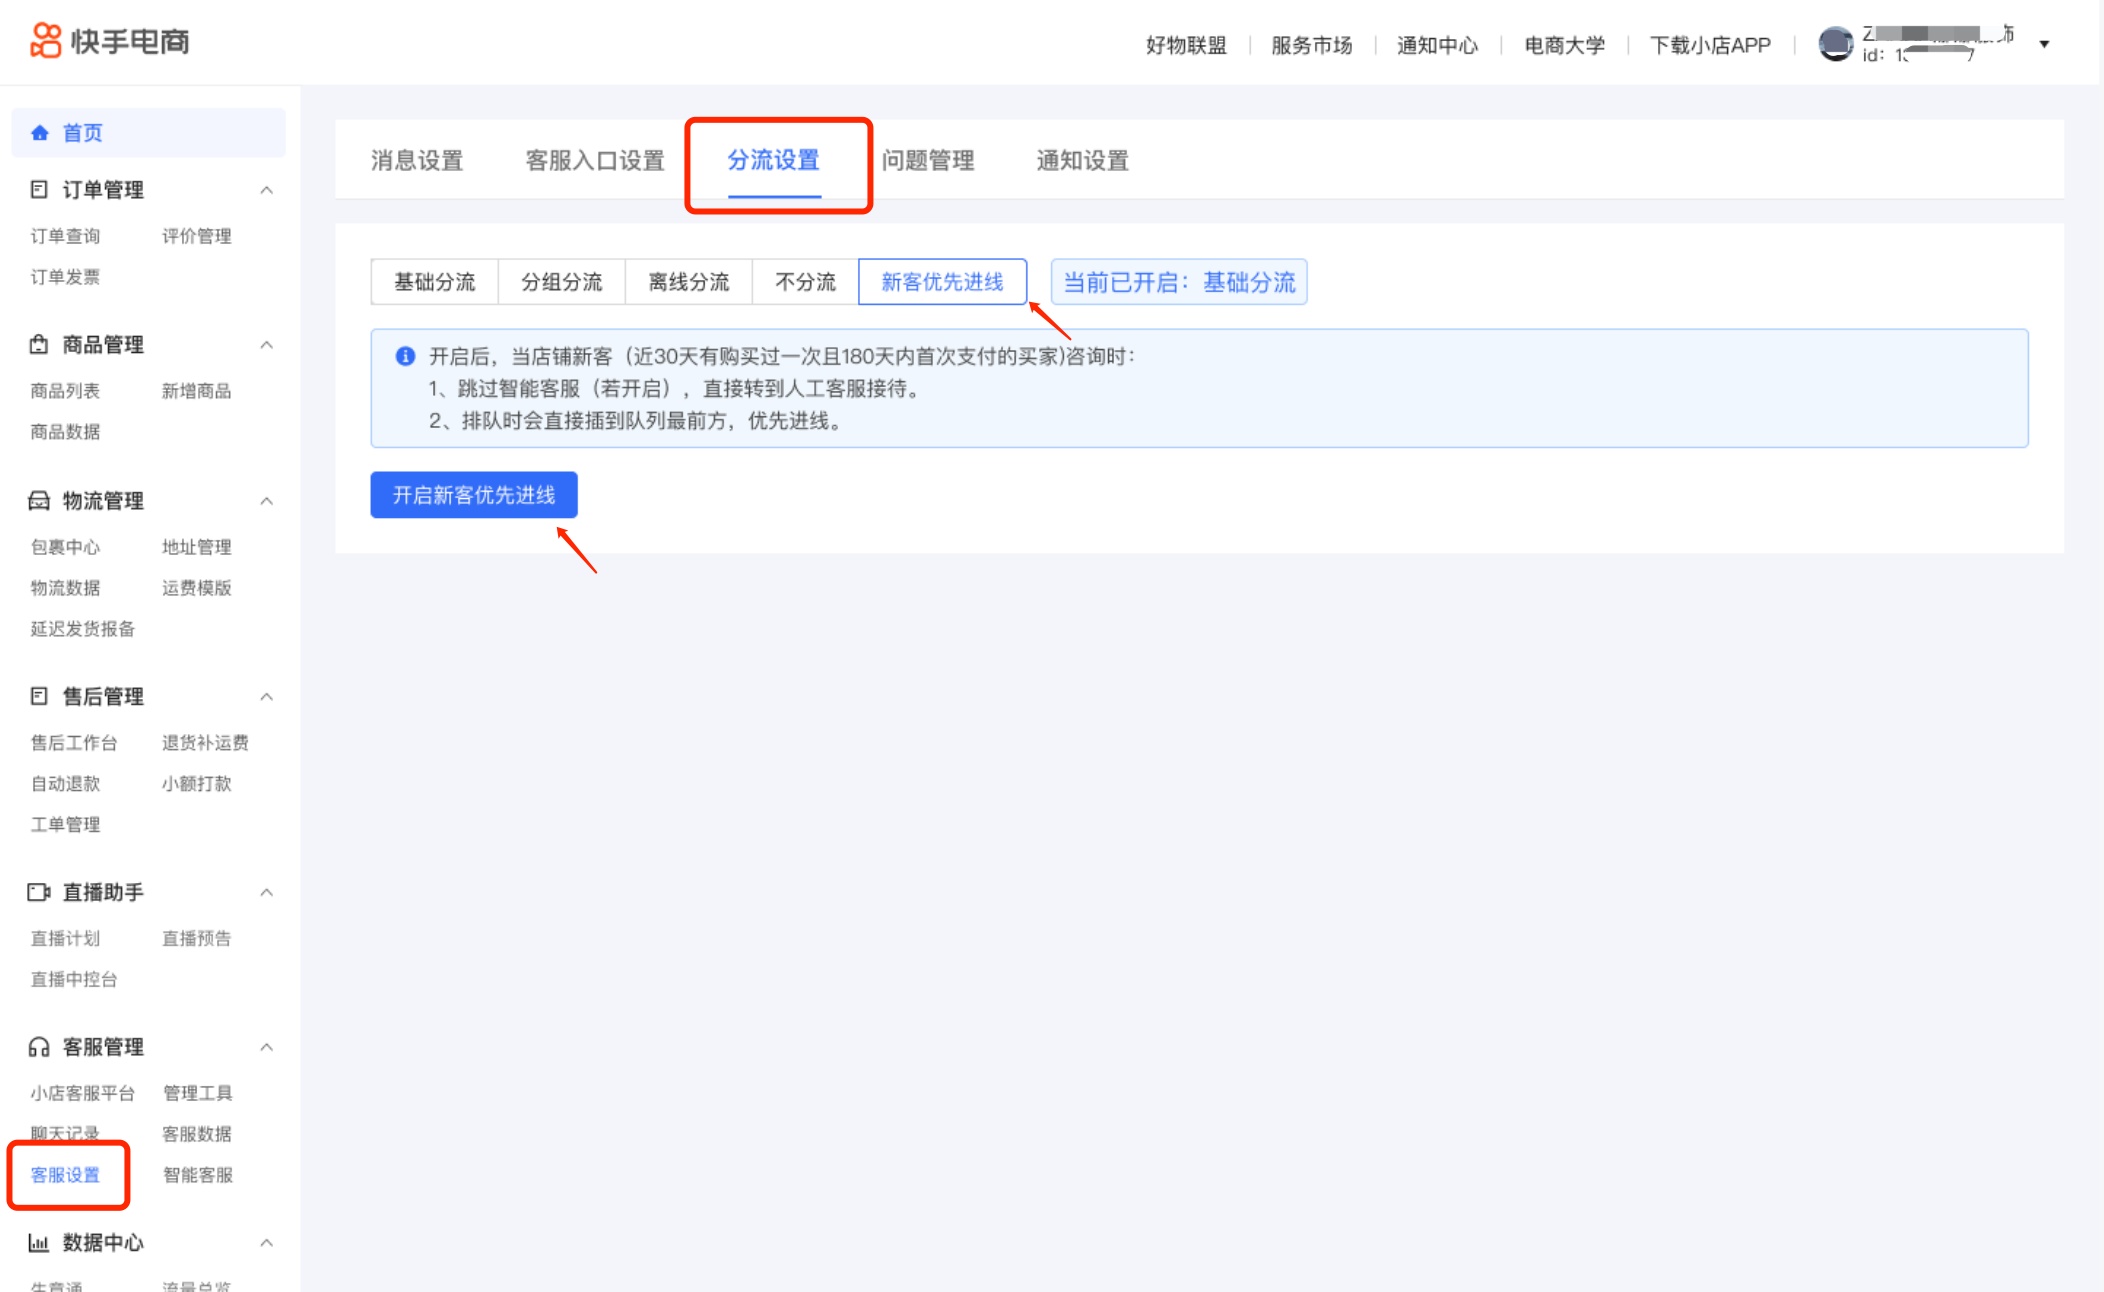Collapse the 订单管理 section chevron
The height and width of the screenshot is (1292, 2104).
267,190
